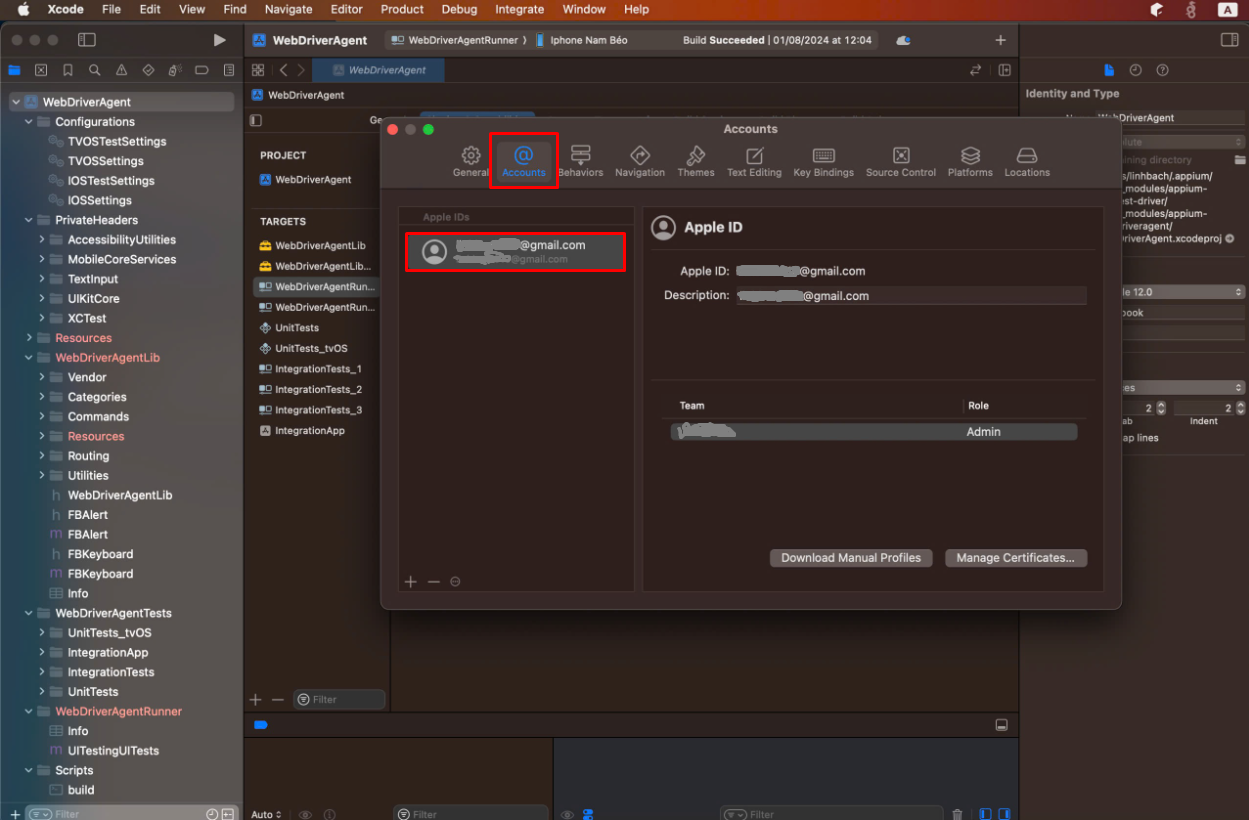Image resolution: width=1249 pixels, height=820 pixels.
Task: Collapse the WebDriverAgentTests group
Action: click(x=29, y=613)
